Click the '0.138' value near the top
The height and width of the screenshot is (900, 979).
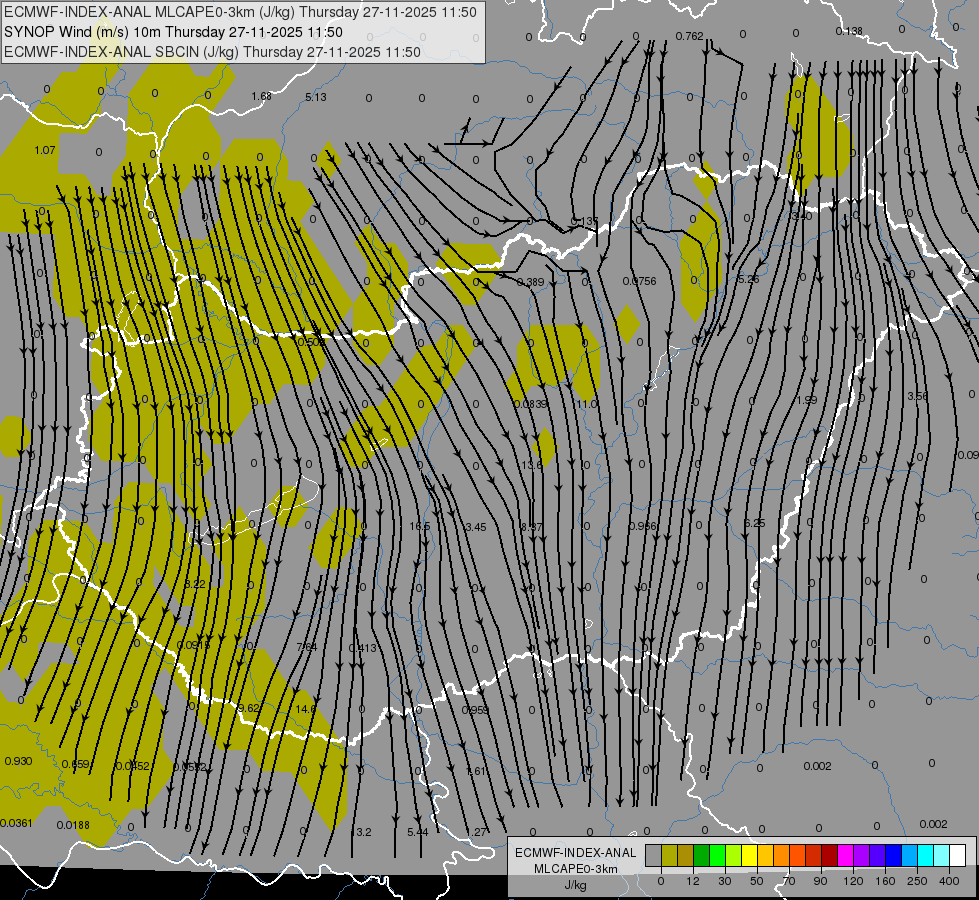(x=849, y=31)
